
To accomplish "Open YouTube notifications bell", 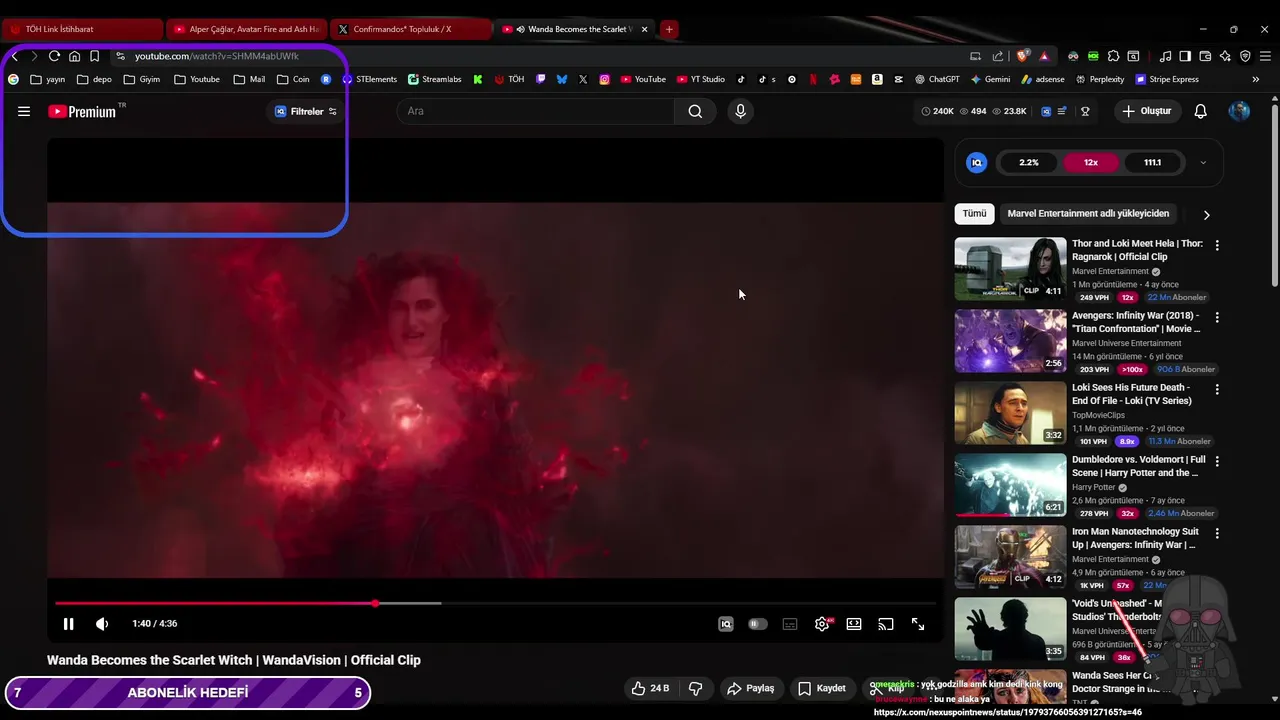I will coord(1200,111).
